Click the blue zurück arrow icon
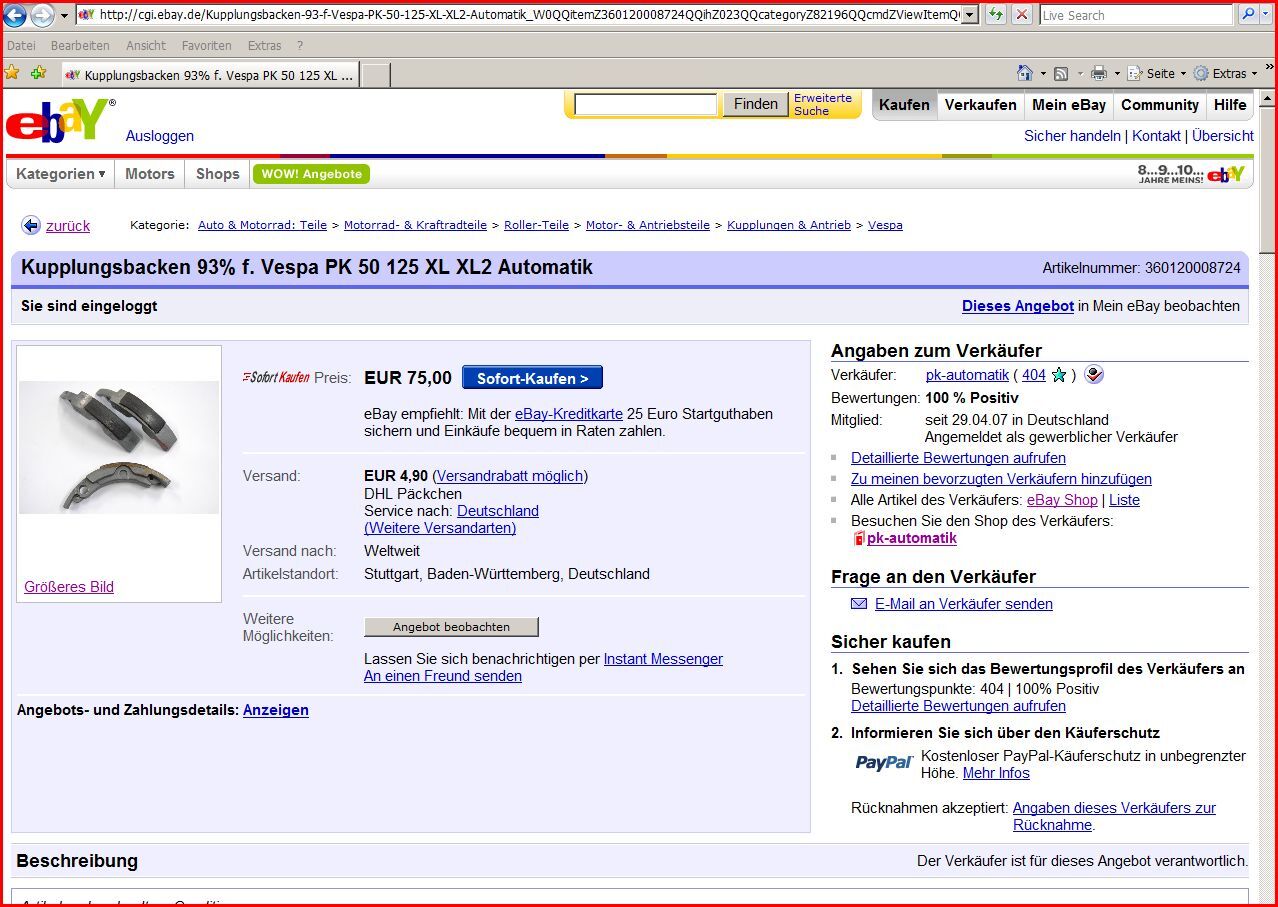 [x=31, y=226]
